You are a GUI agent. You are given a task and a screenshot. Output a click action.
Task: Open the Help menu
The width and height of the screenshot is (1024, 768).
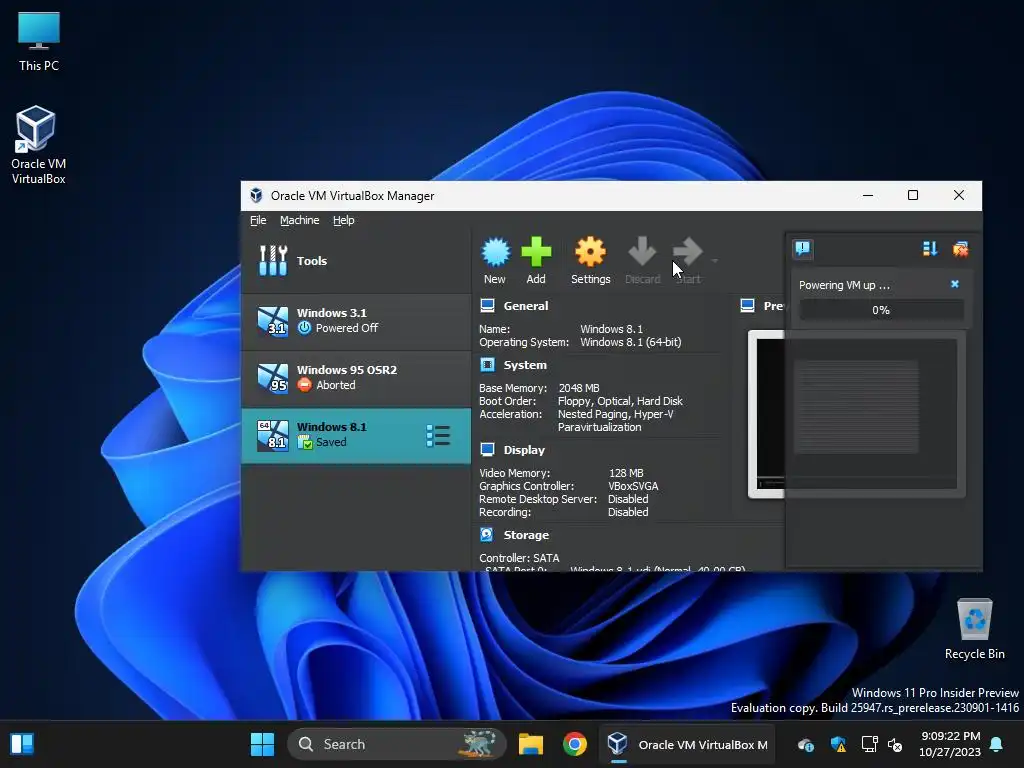[344, 220]
